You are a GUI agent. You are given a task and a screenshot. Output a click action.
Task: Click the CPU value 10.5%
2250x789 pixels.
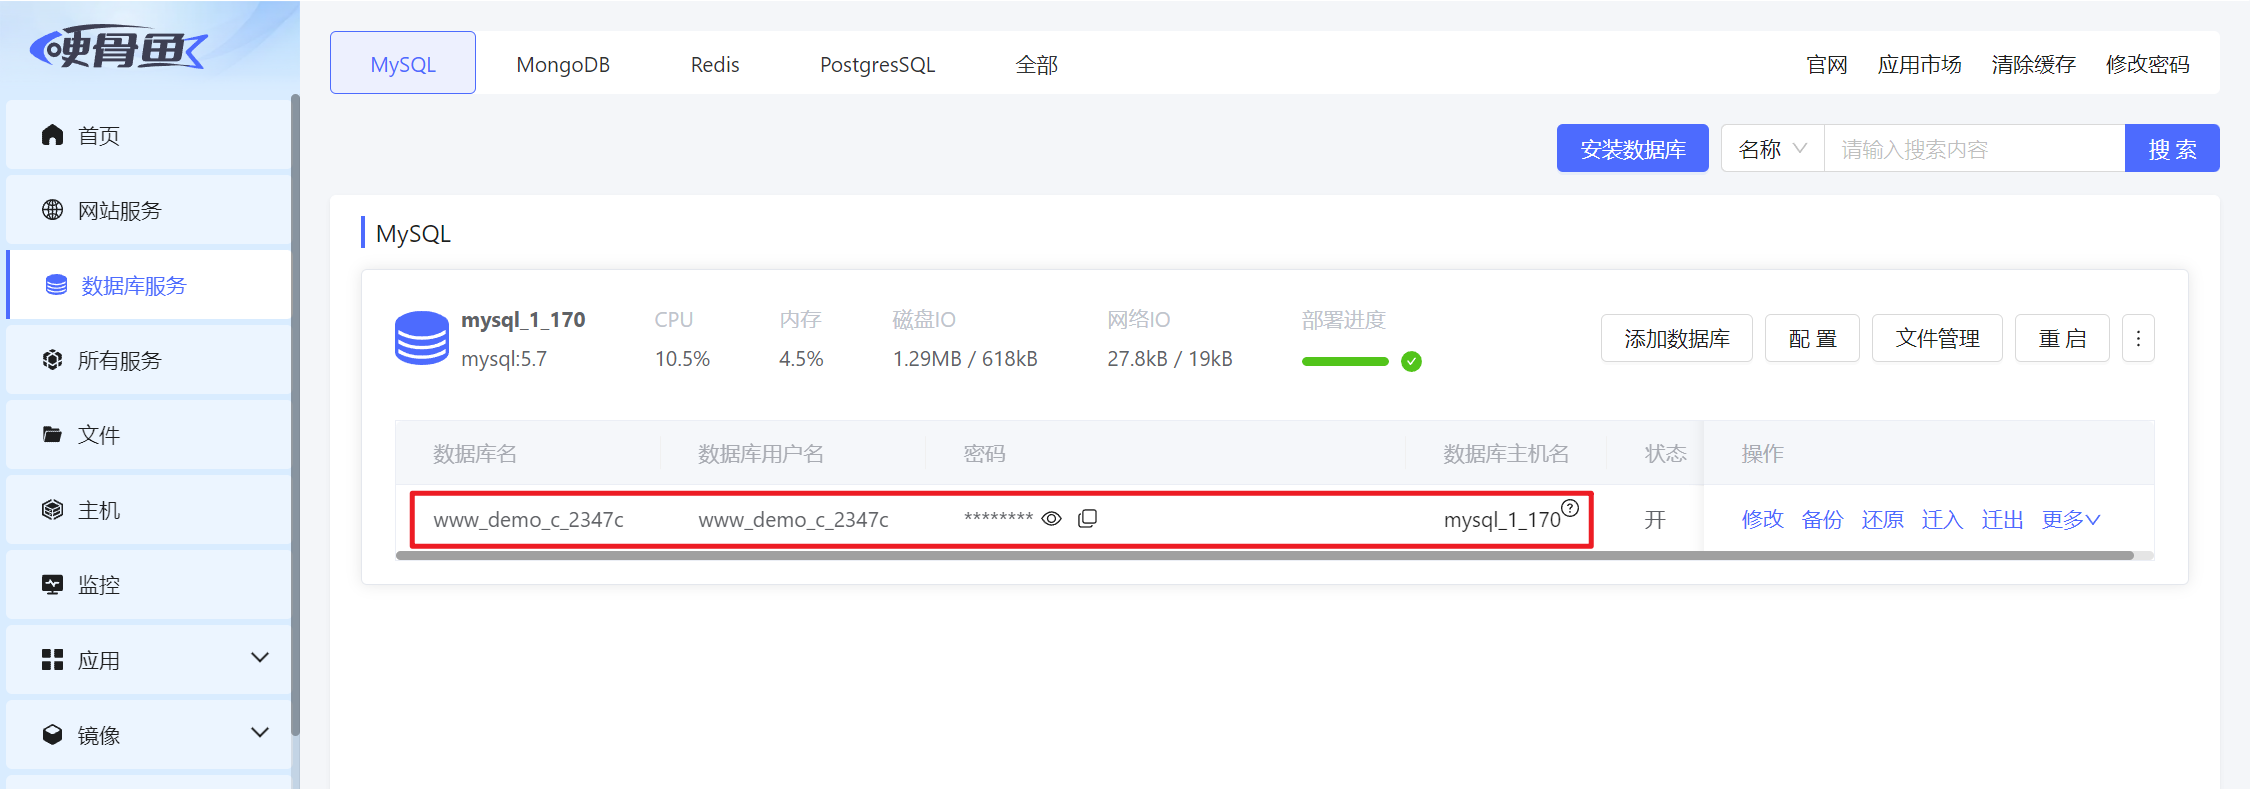pos(682,358)
